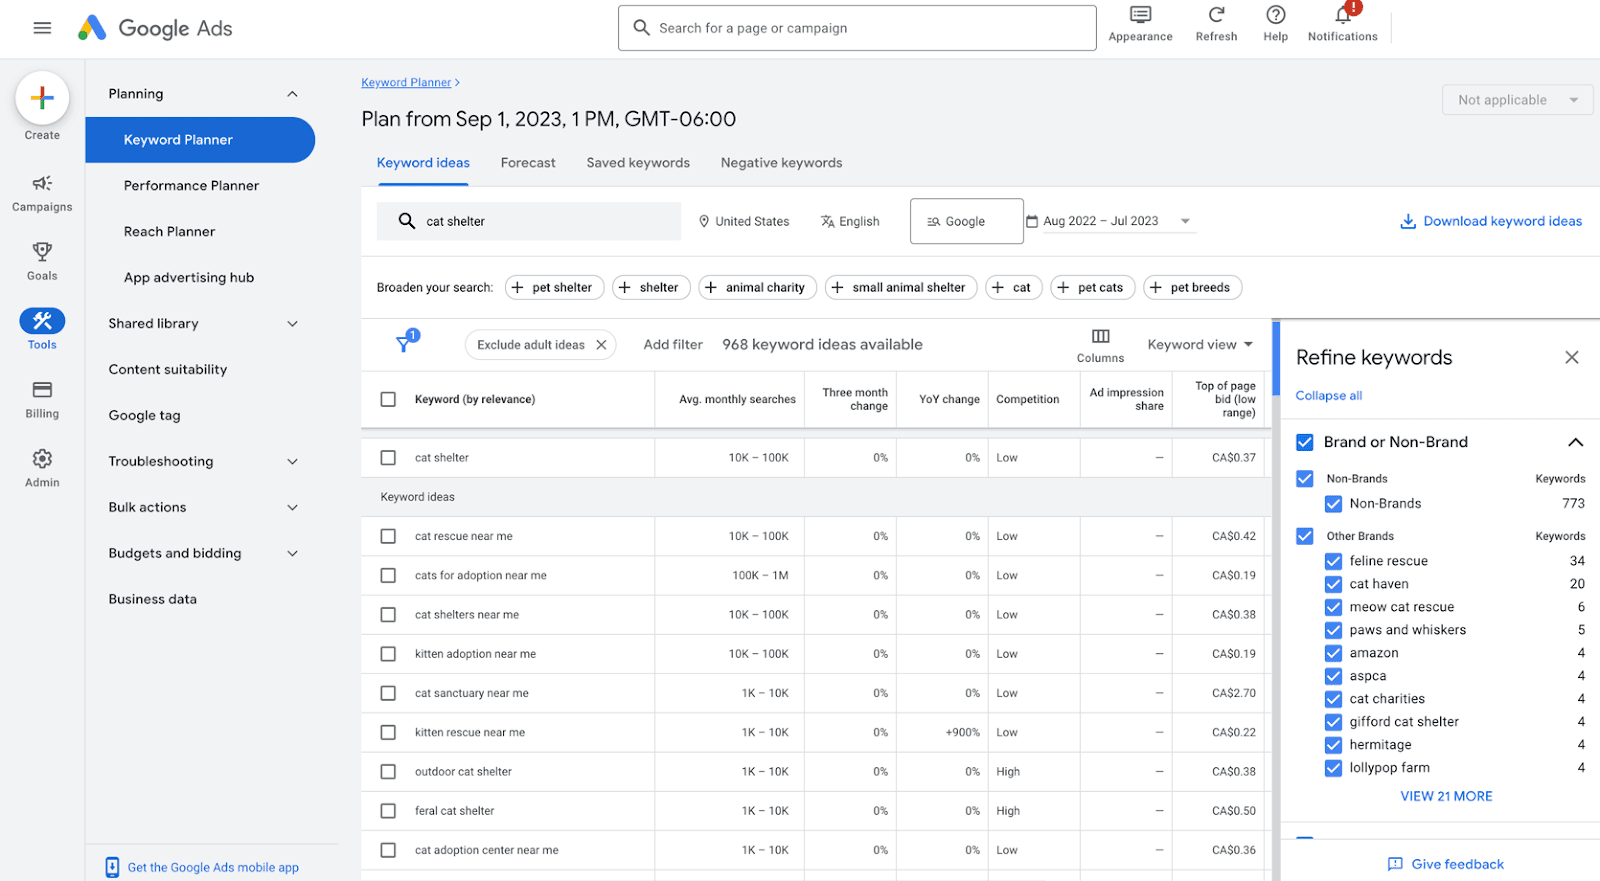Uncheck Brand or Non-Brand checkbox
The width and height of the screenshot is (1600, 881).
coord(1305,442)
